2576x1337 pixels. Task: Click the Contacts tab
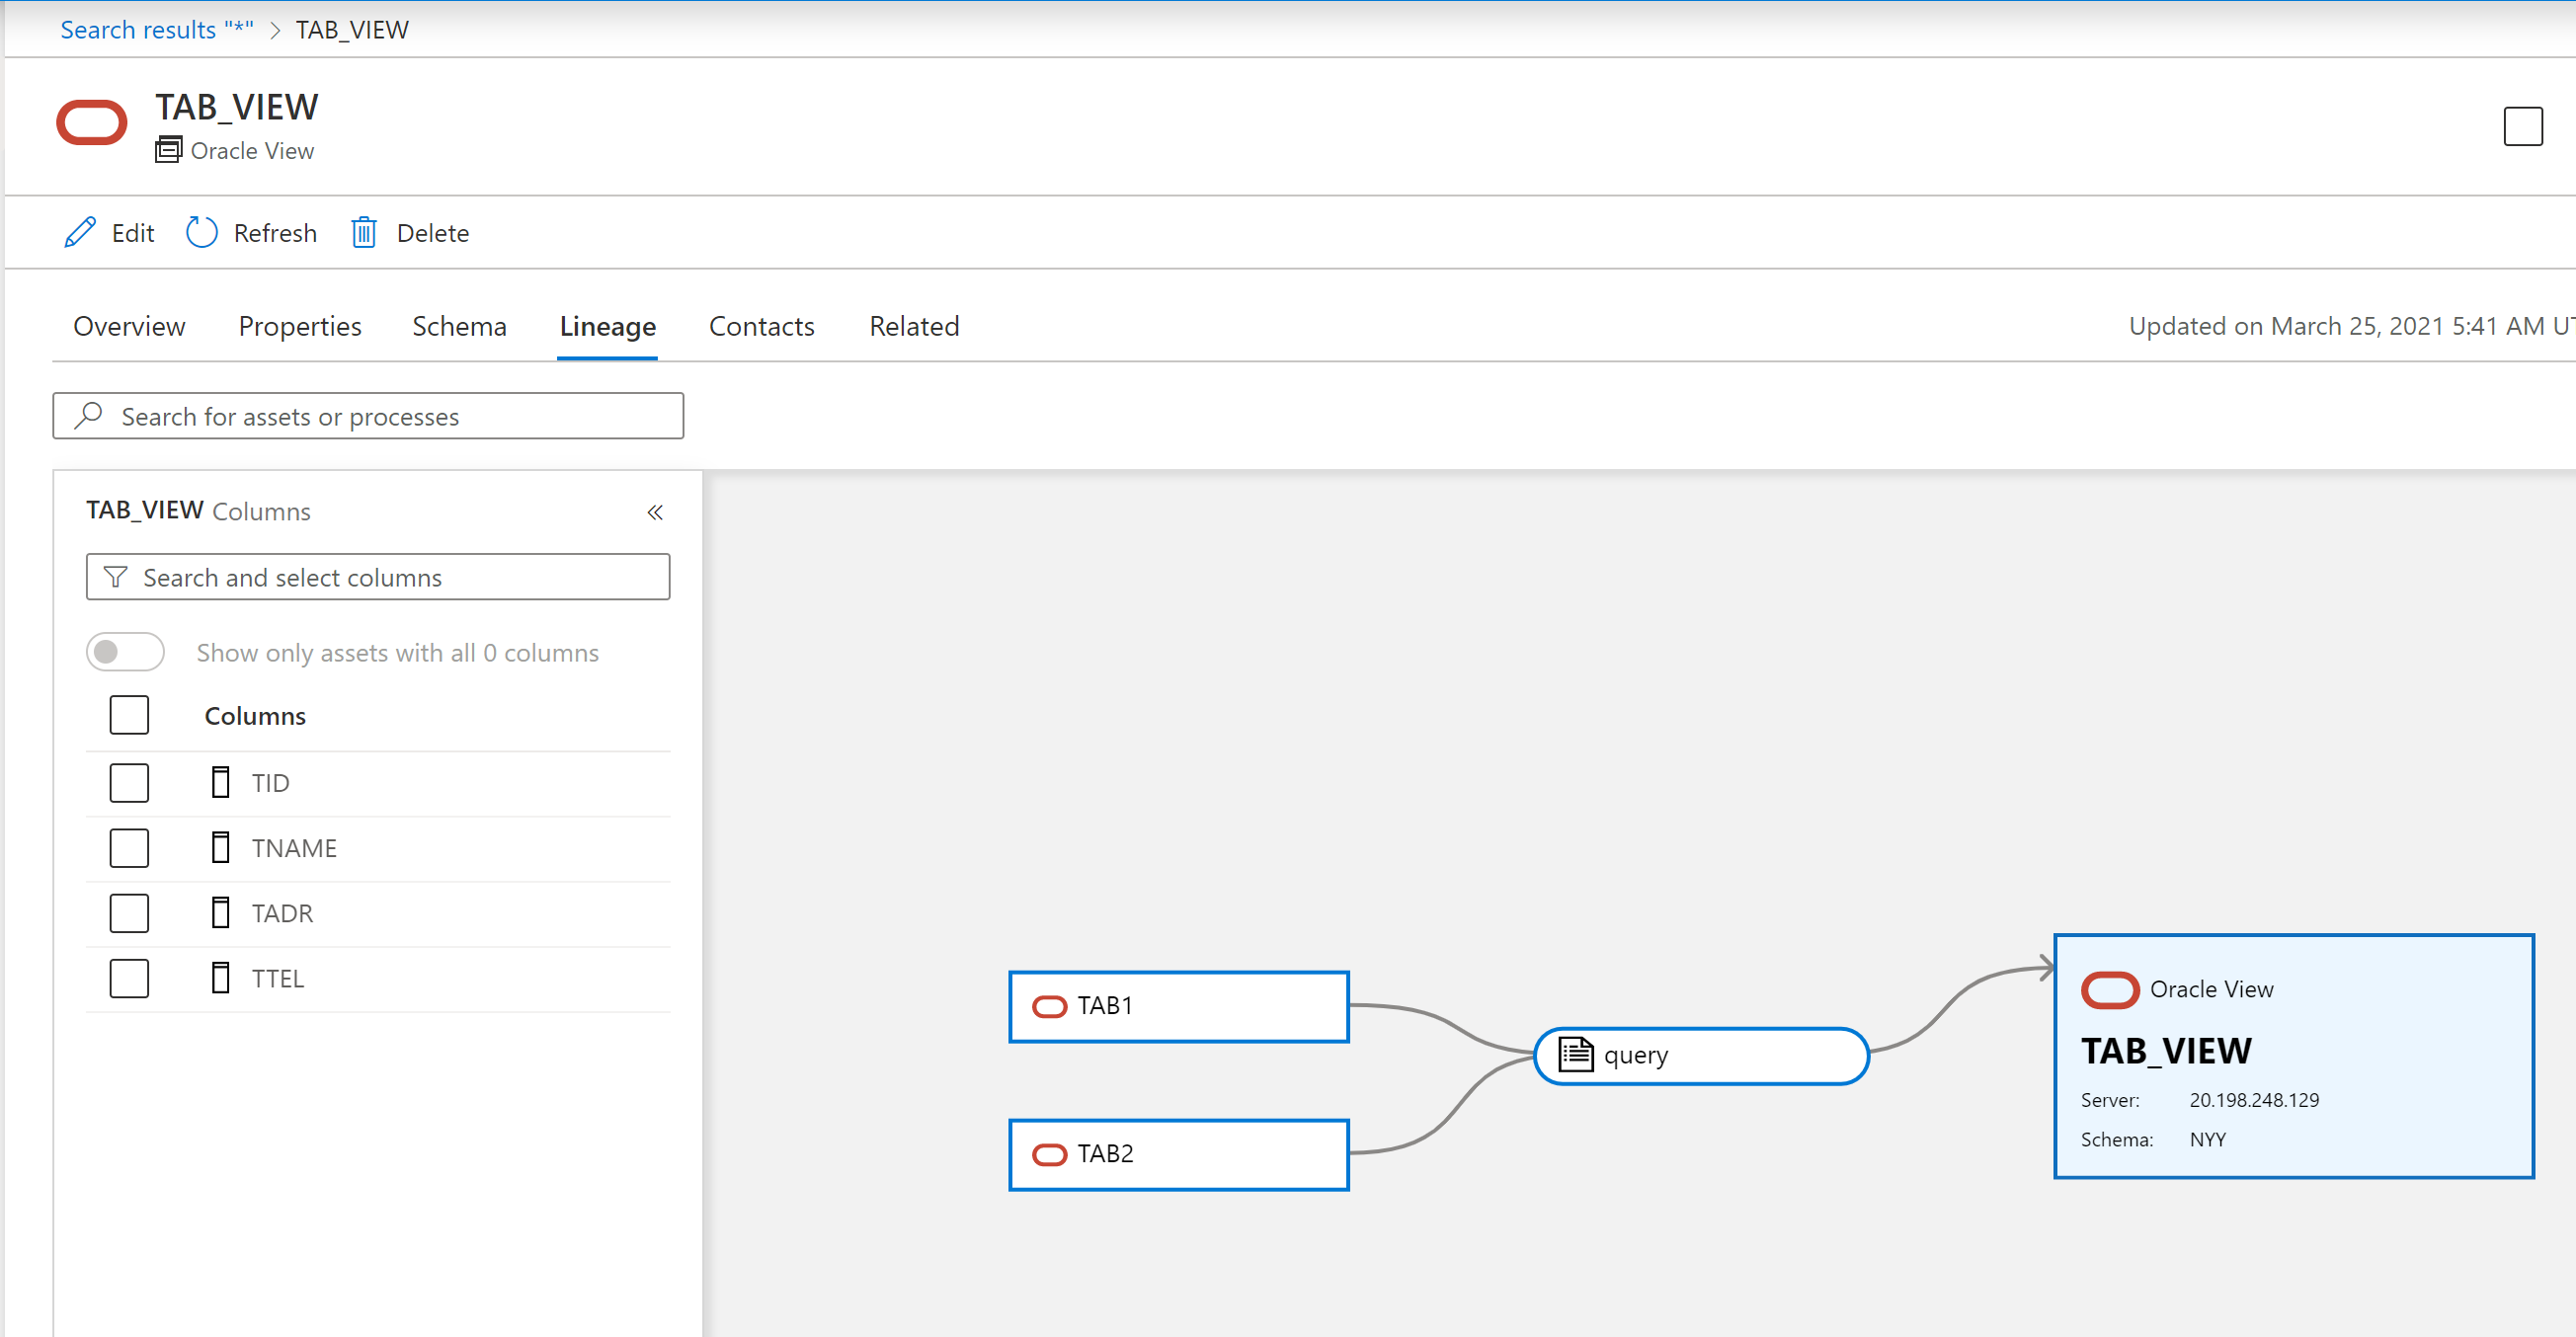coord(762,325)
